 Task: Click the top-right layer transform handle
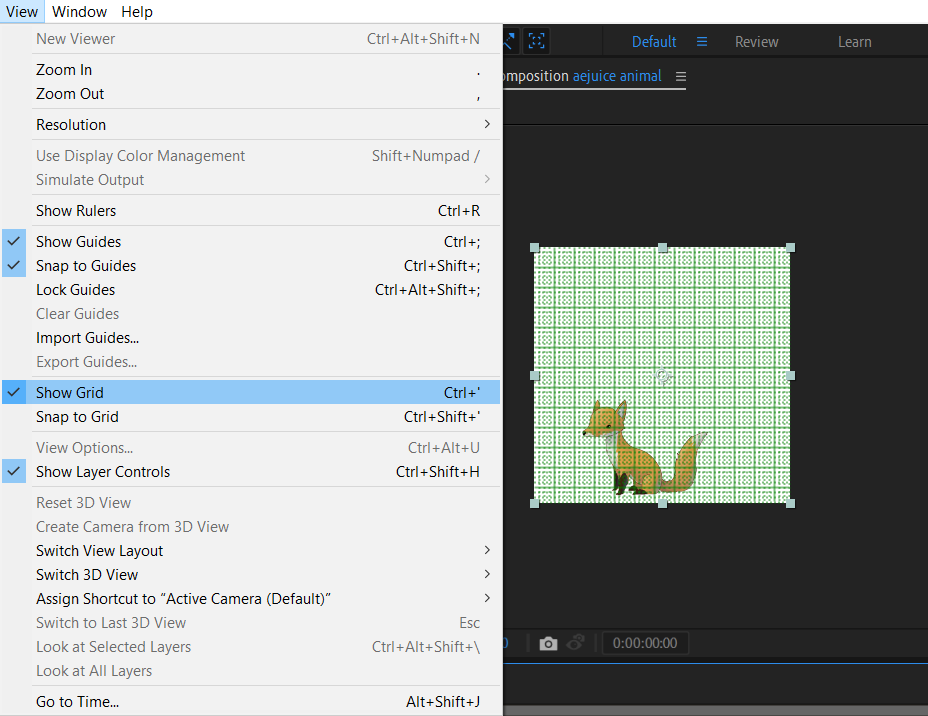point(790,247)
